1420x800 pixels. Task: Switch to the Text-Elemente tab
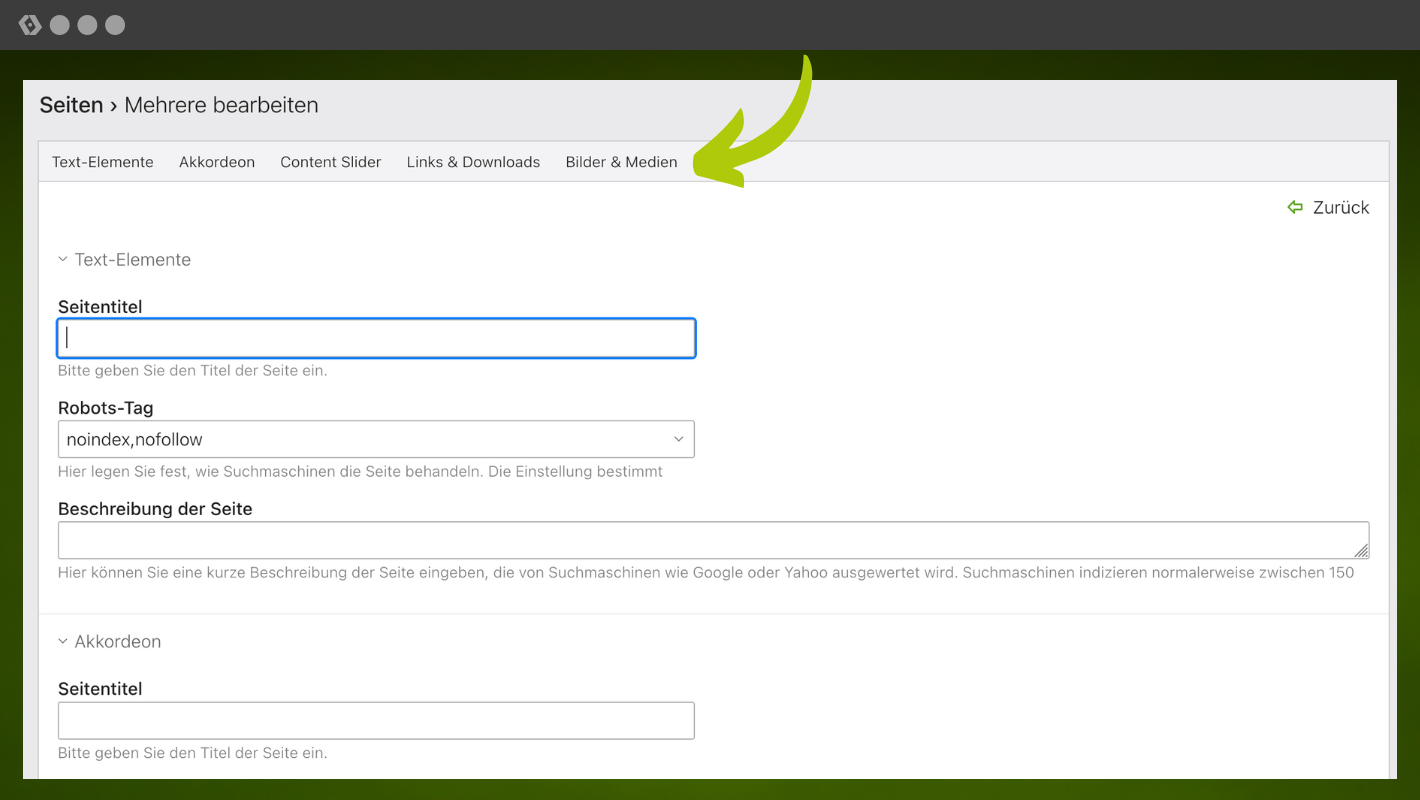coord(103,162)
